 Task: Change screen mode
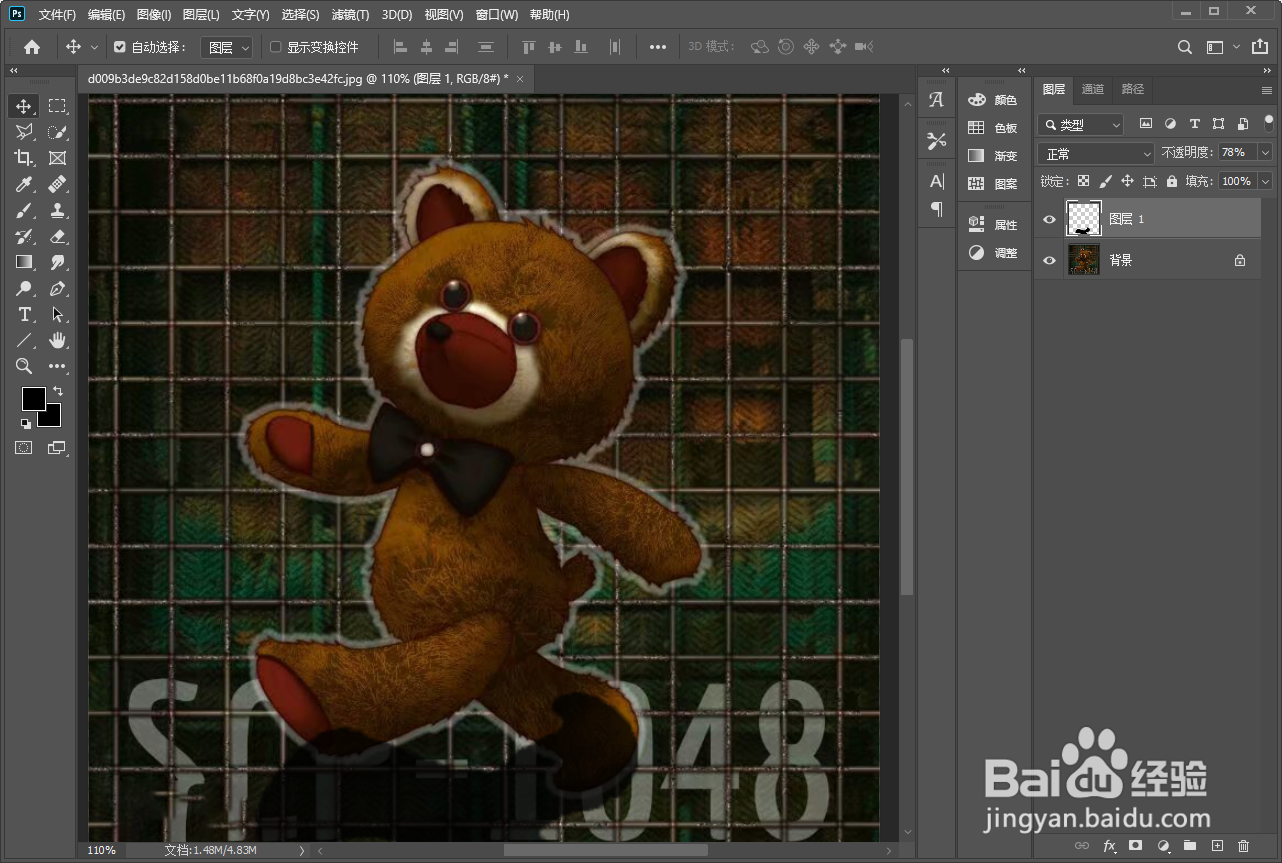click(57, 448)
